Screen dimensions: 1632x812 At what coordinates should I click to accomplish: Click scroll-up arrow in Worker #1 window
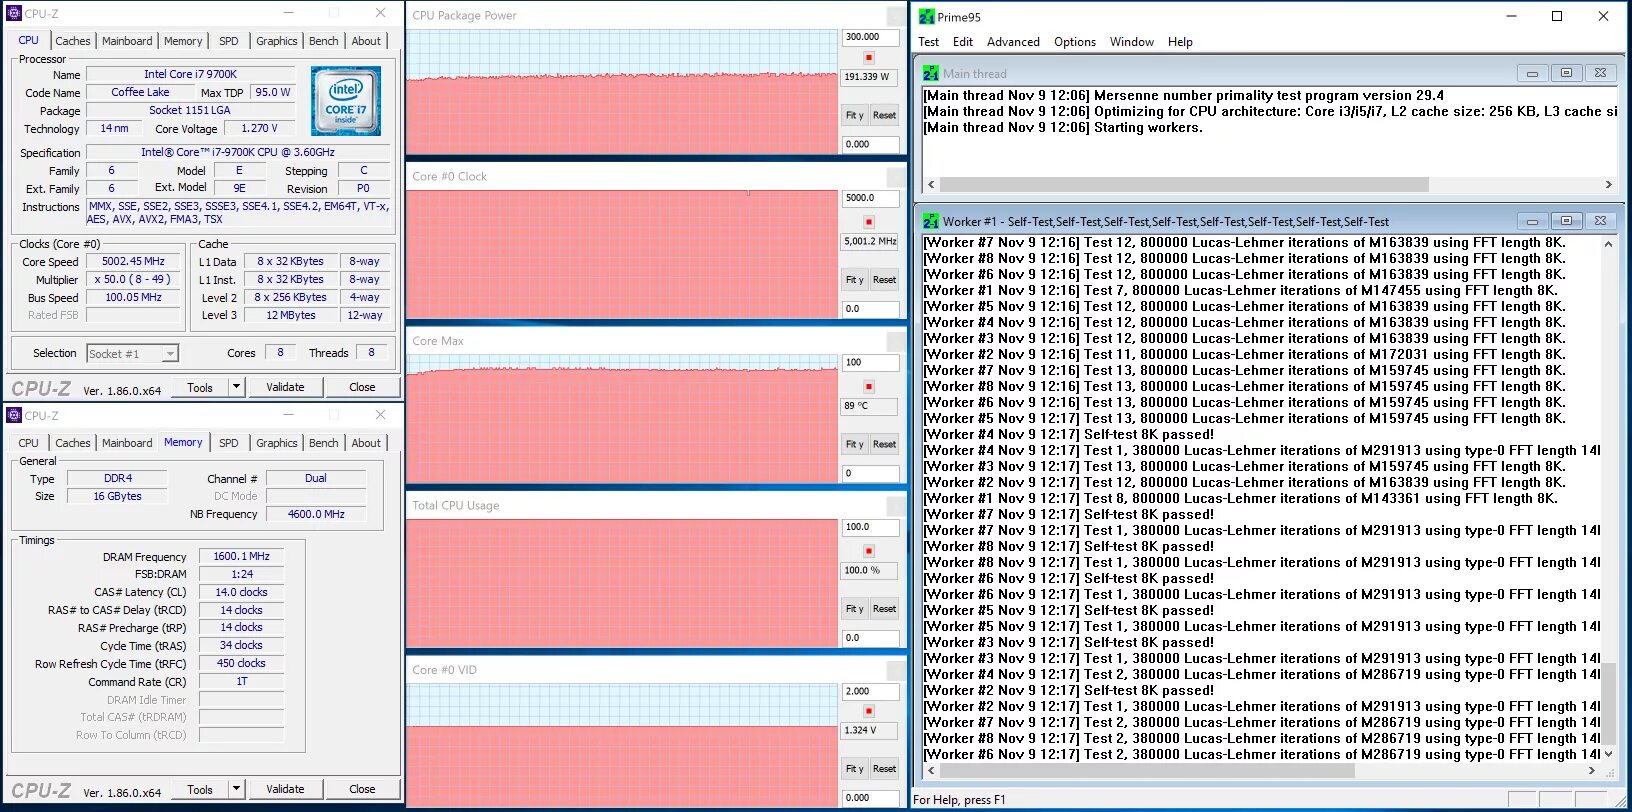(1608, 244)
